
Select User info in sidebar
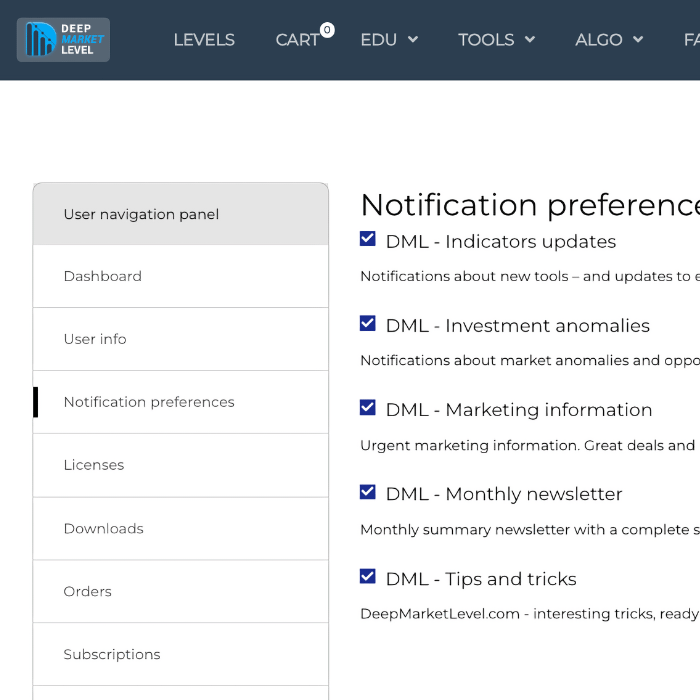tap(95, 339)
